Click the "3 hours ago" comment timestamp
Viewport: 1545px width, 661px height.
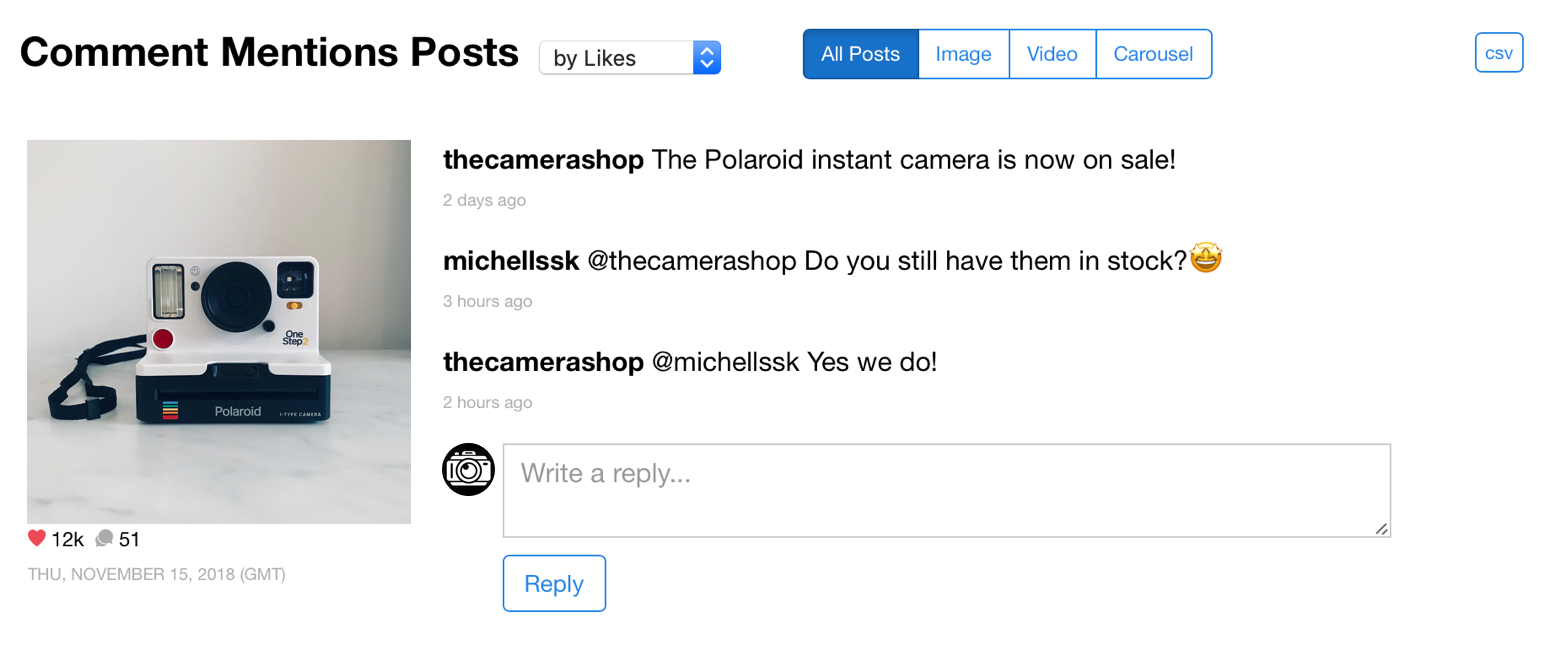[x=487, y=301]
